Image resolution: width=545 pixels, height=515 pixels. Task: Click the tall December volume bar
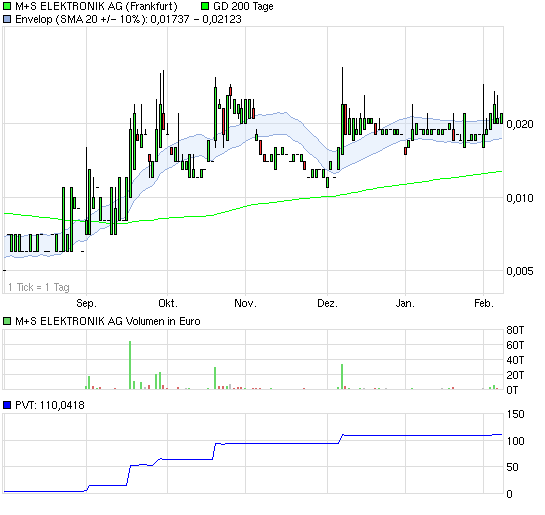pyautogui.click(x=342, y=377)
